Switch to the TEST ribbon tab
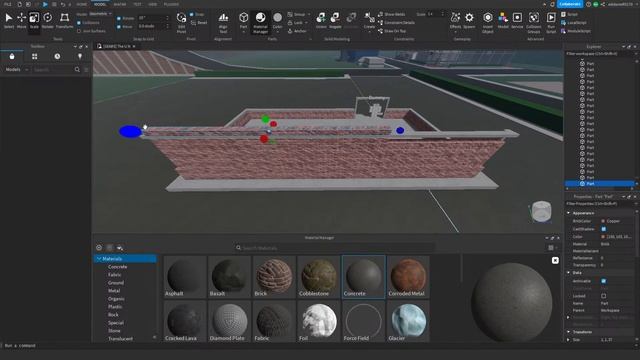This screenshot has width=640, height=360. 137,4
